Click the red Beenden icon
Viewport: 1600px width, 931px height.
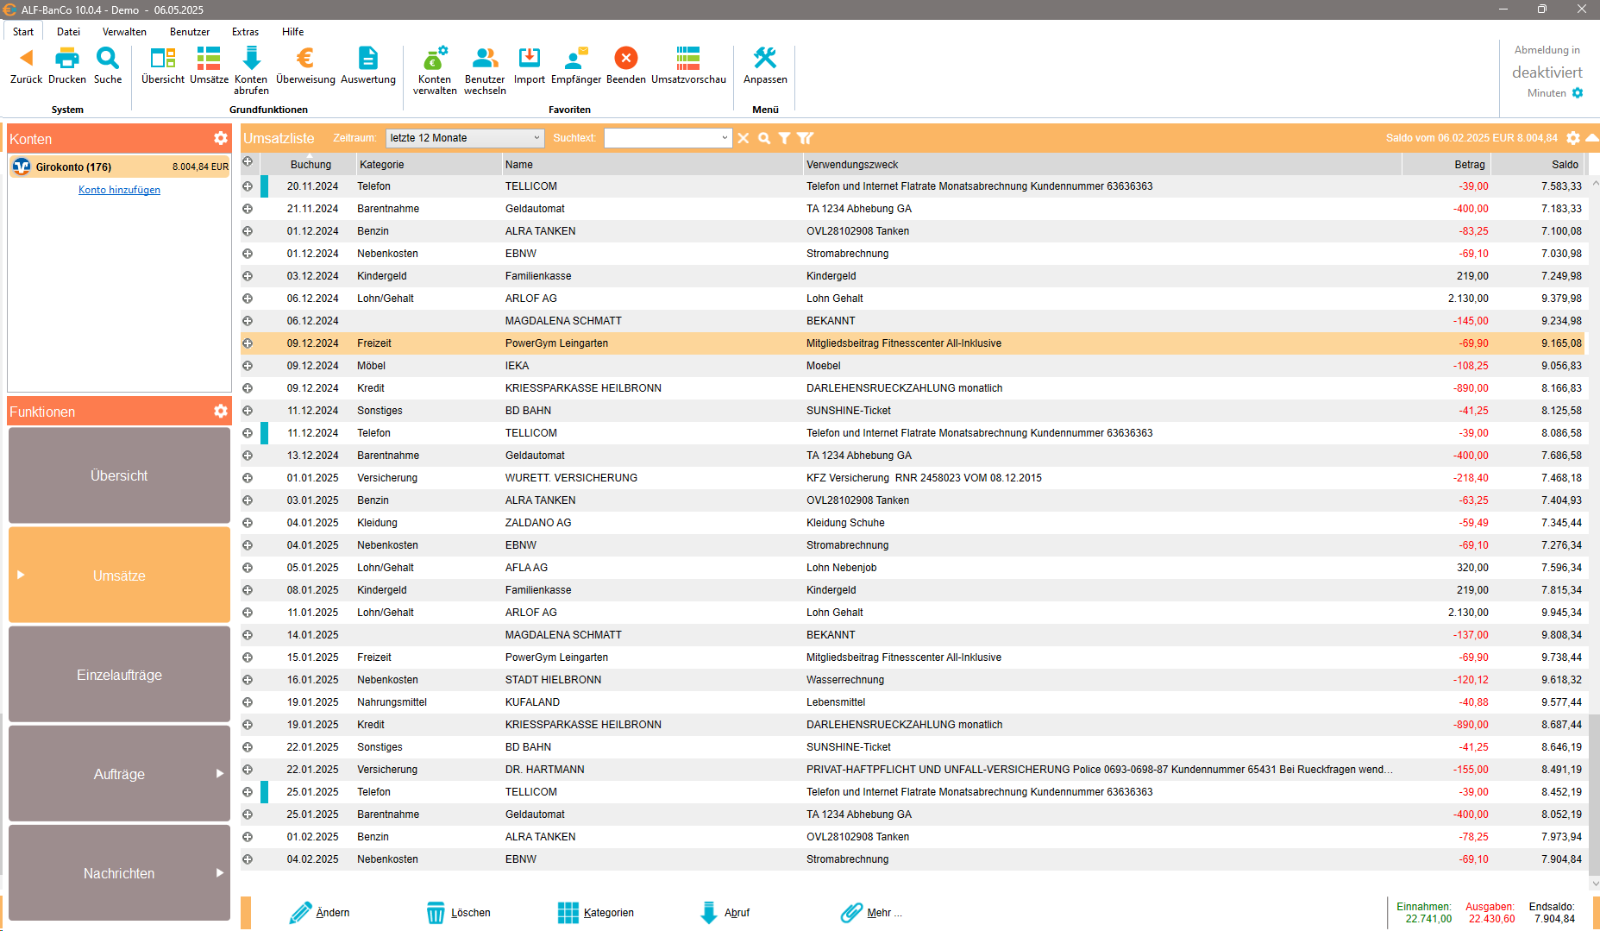point(626,58)
